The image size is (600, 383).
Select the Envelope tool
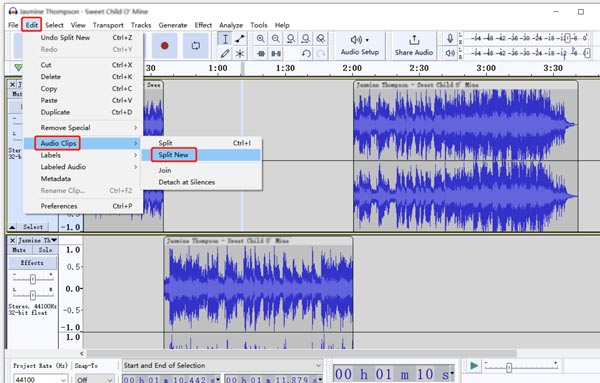pos(240,39)
